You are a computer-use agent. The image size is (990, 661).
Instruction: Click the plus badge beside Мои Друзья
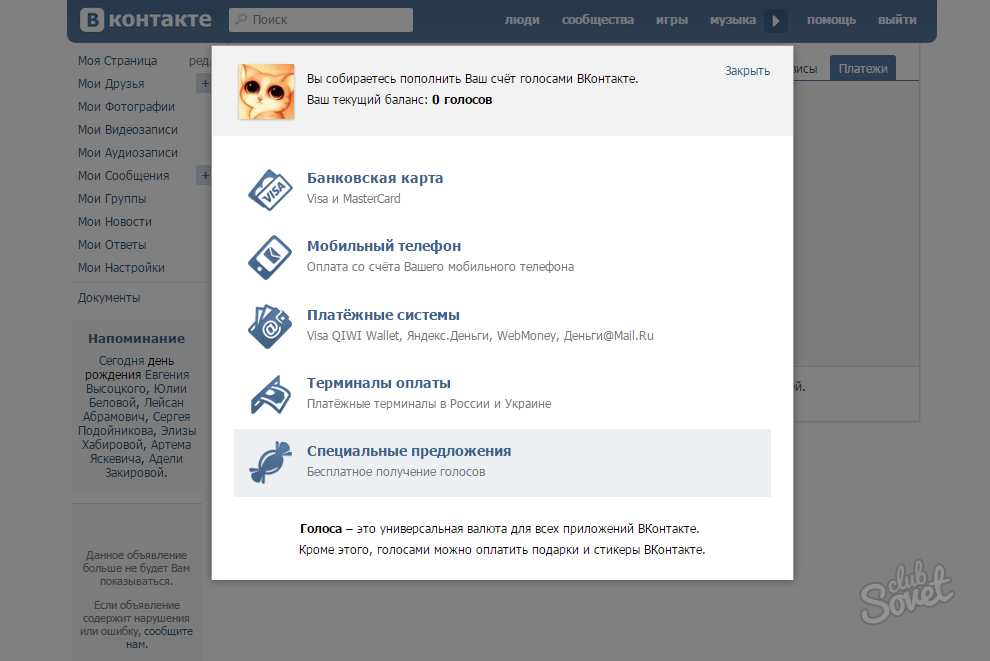point(204,83)
